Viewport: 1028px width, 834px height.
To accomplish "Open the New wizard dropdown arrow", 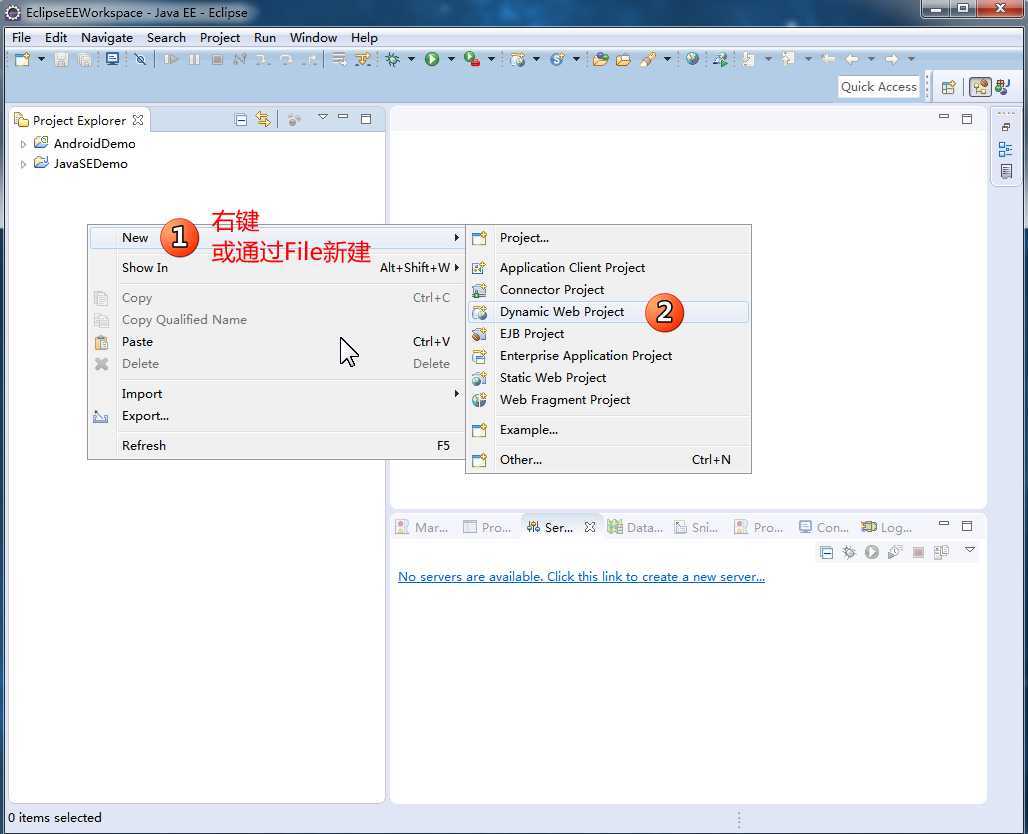I will pos(41,59).
